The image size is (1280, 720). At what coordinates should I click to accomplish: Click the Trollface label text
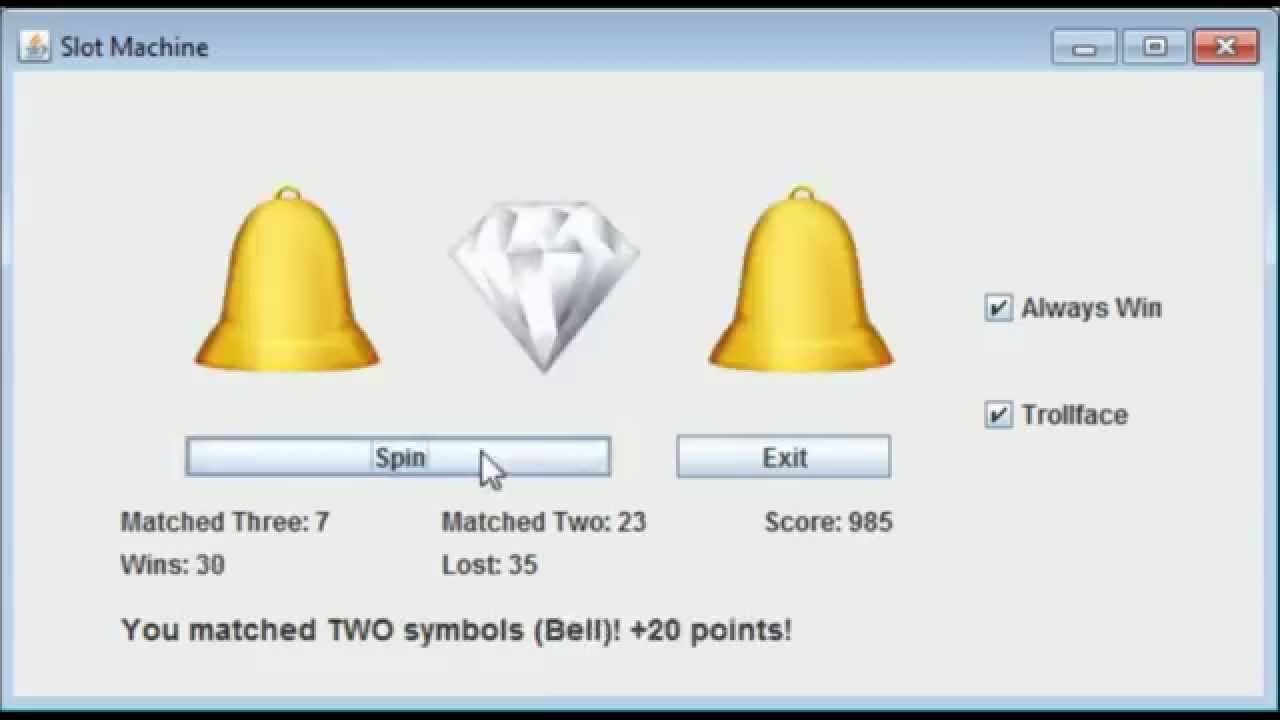(x=1074, y=415)
